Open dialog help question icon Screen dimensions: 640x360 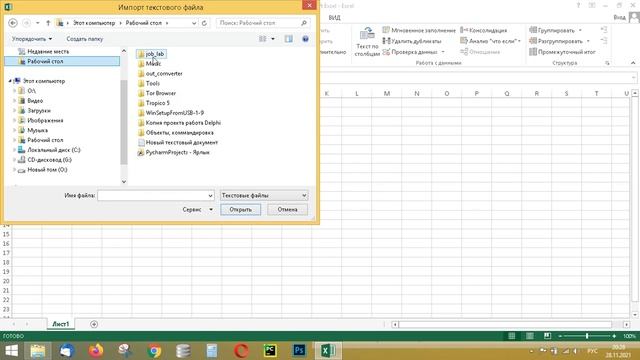pos(305,39)
